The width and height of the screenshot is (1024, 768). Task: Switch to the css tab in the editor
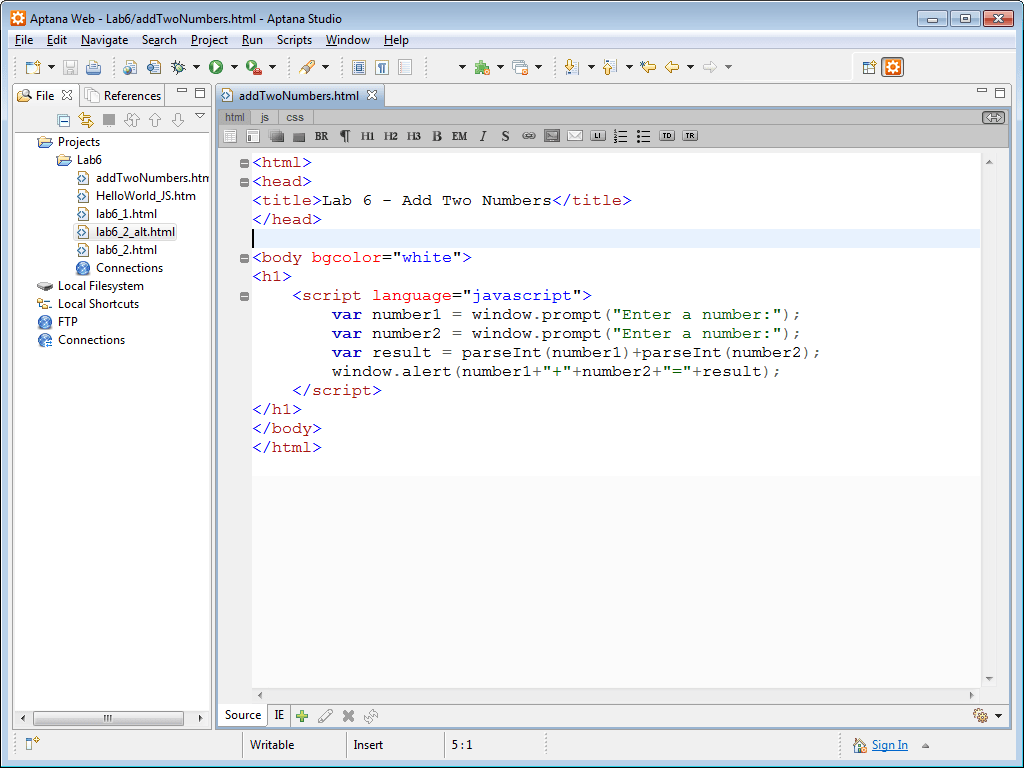tap(294, 117)
